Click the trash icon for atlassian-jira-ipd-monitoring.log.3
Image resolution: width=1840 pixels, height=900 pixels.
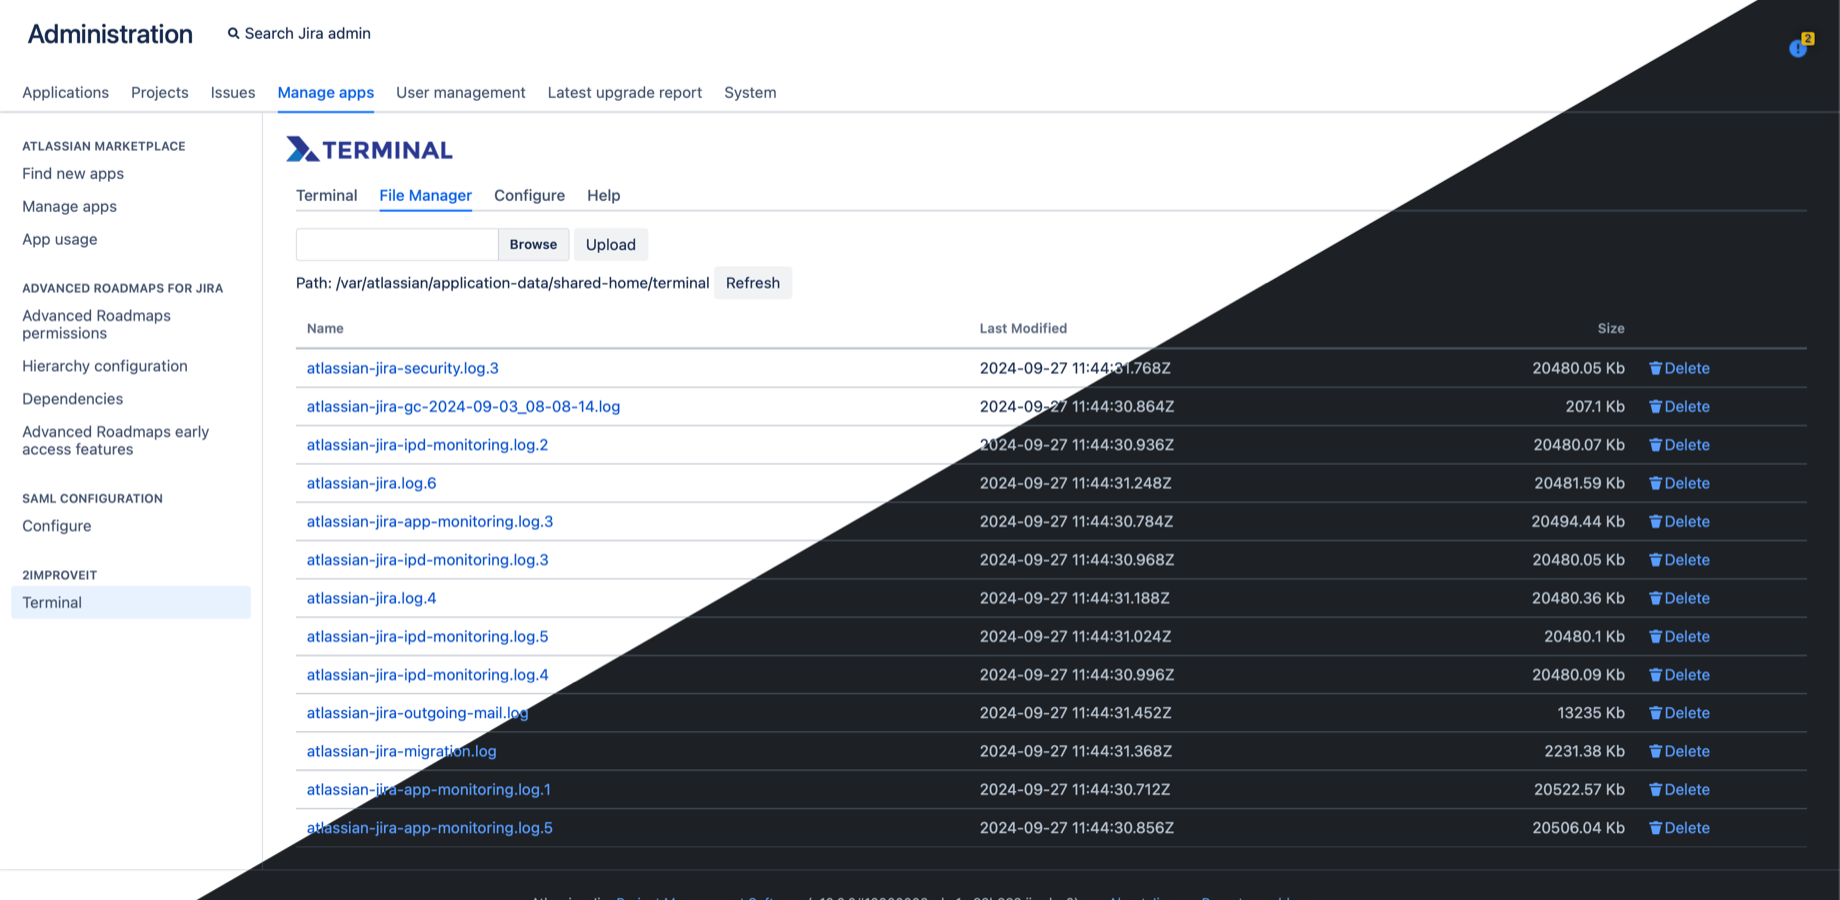(x=1655, y=560)
